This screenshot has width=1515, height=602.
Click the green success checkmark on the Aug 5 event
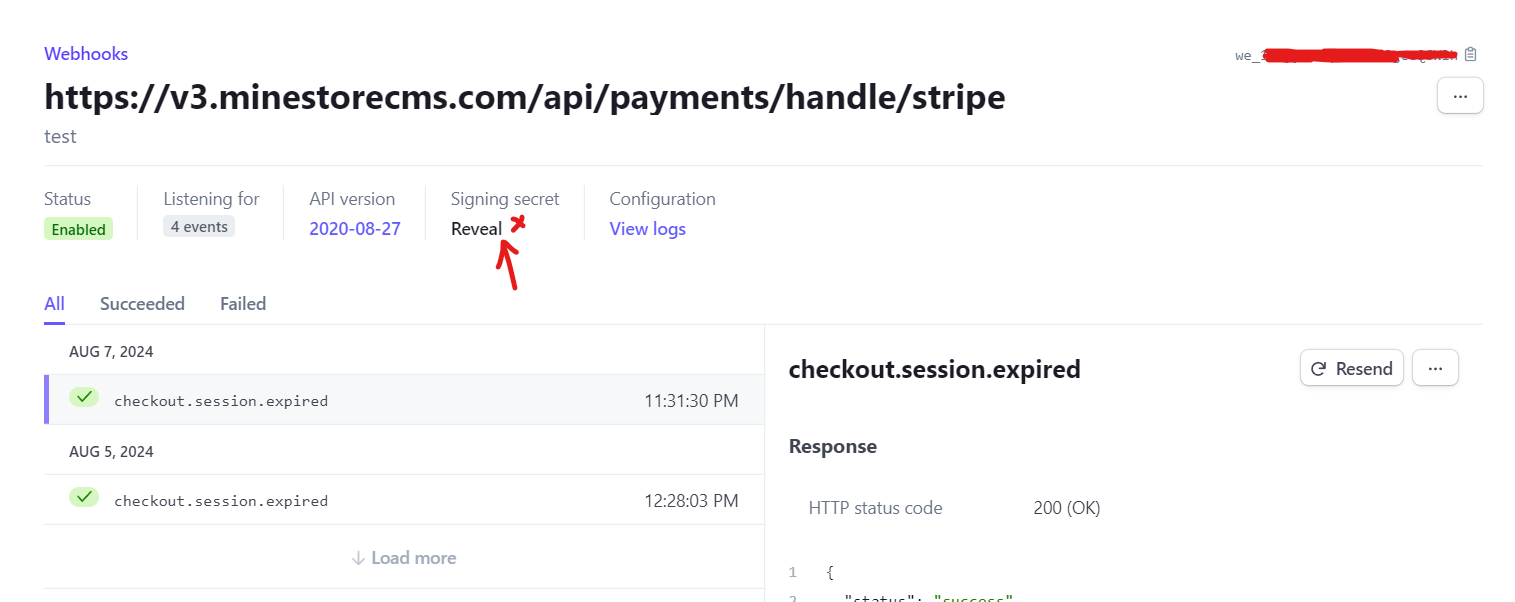(84, 496)
